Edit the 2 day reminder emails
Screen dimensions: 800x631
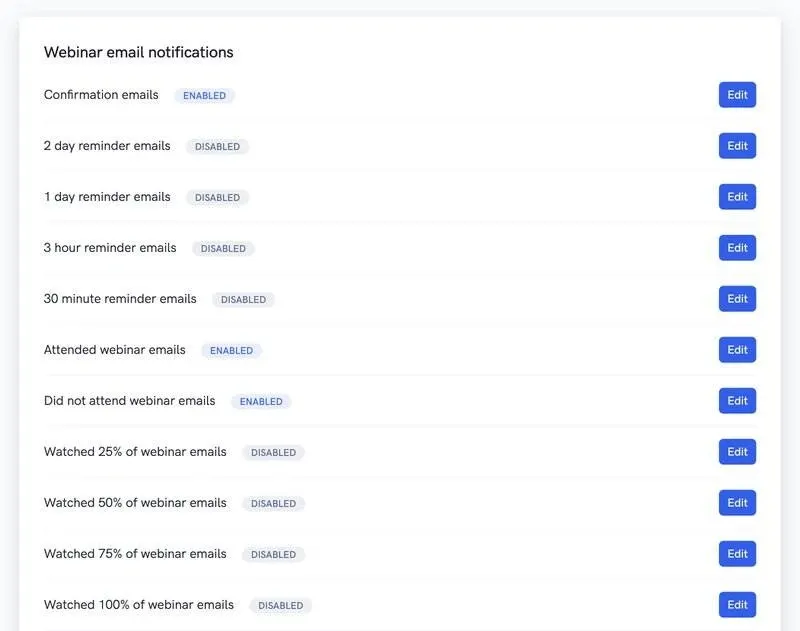(737, 146)
